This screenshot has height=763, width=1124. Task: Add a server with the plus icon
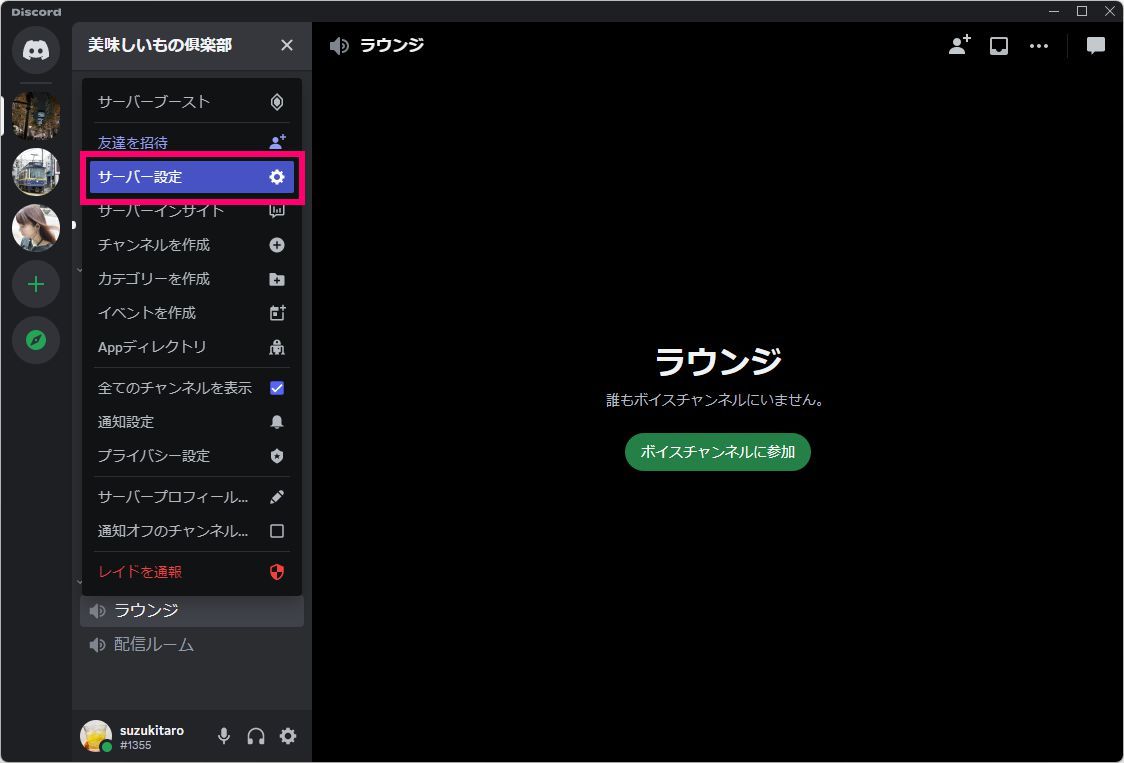click(x=36, y=284)
